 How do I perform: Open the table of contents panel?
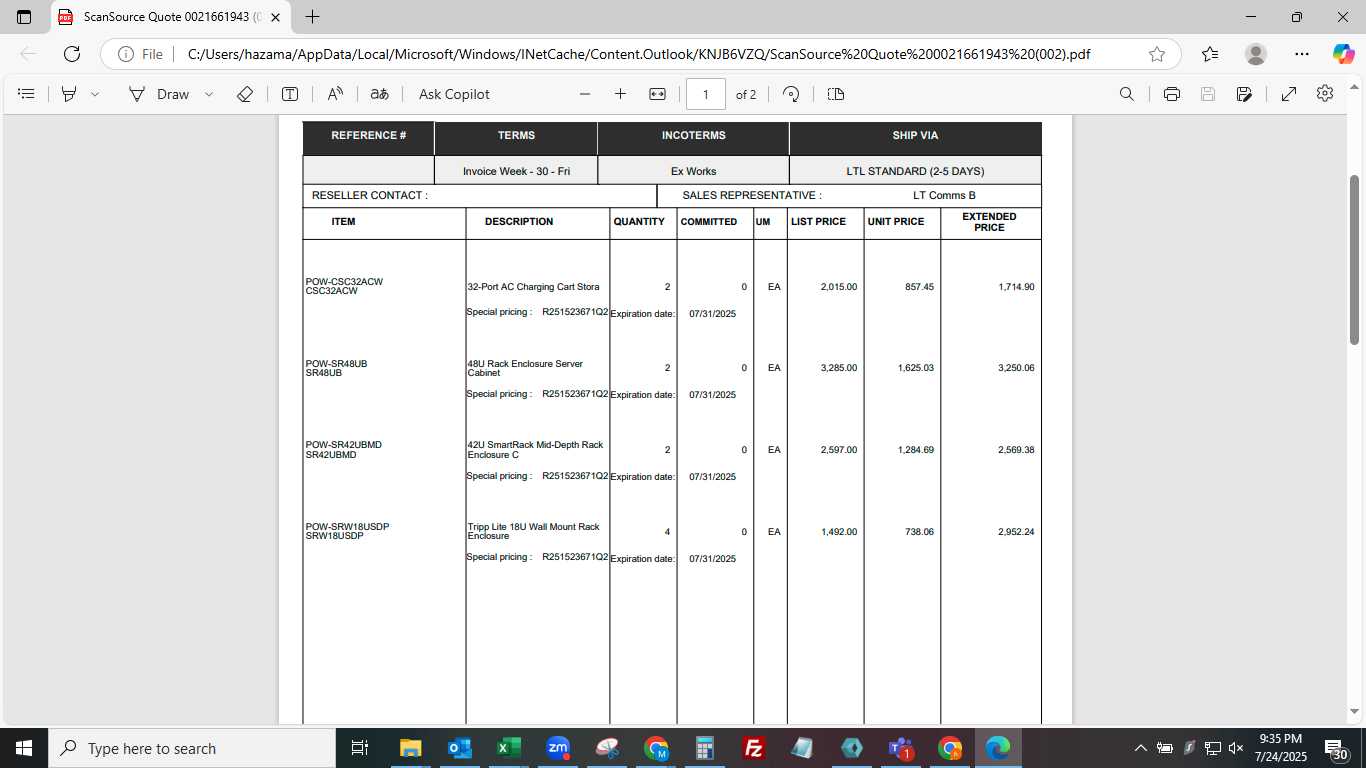(27, 94)
